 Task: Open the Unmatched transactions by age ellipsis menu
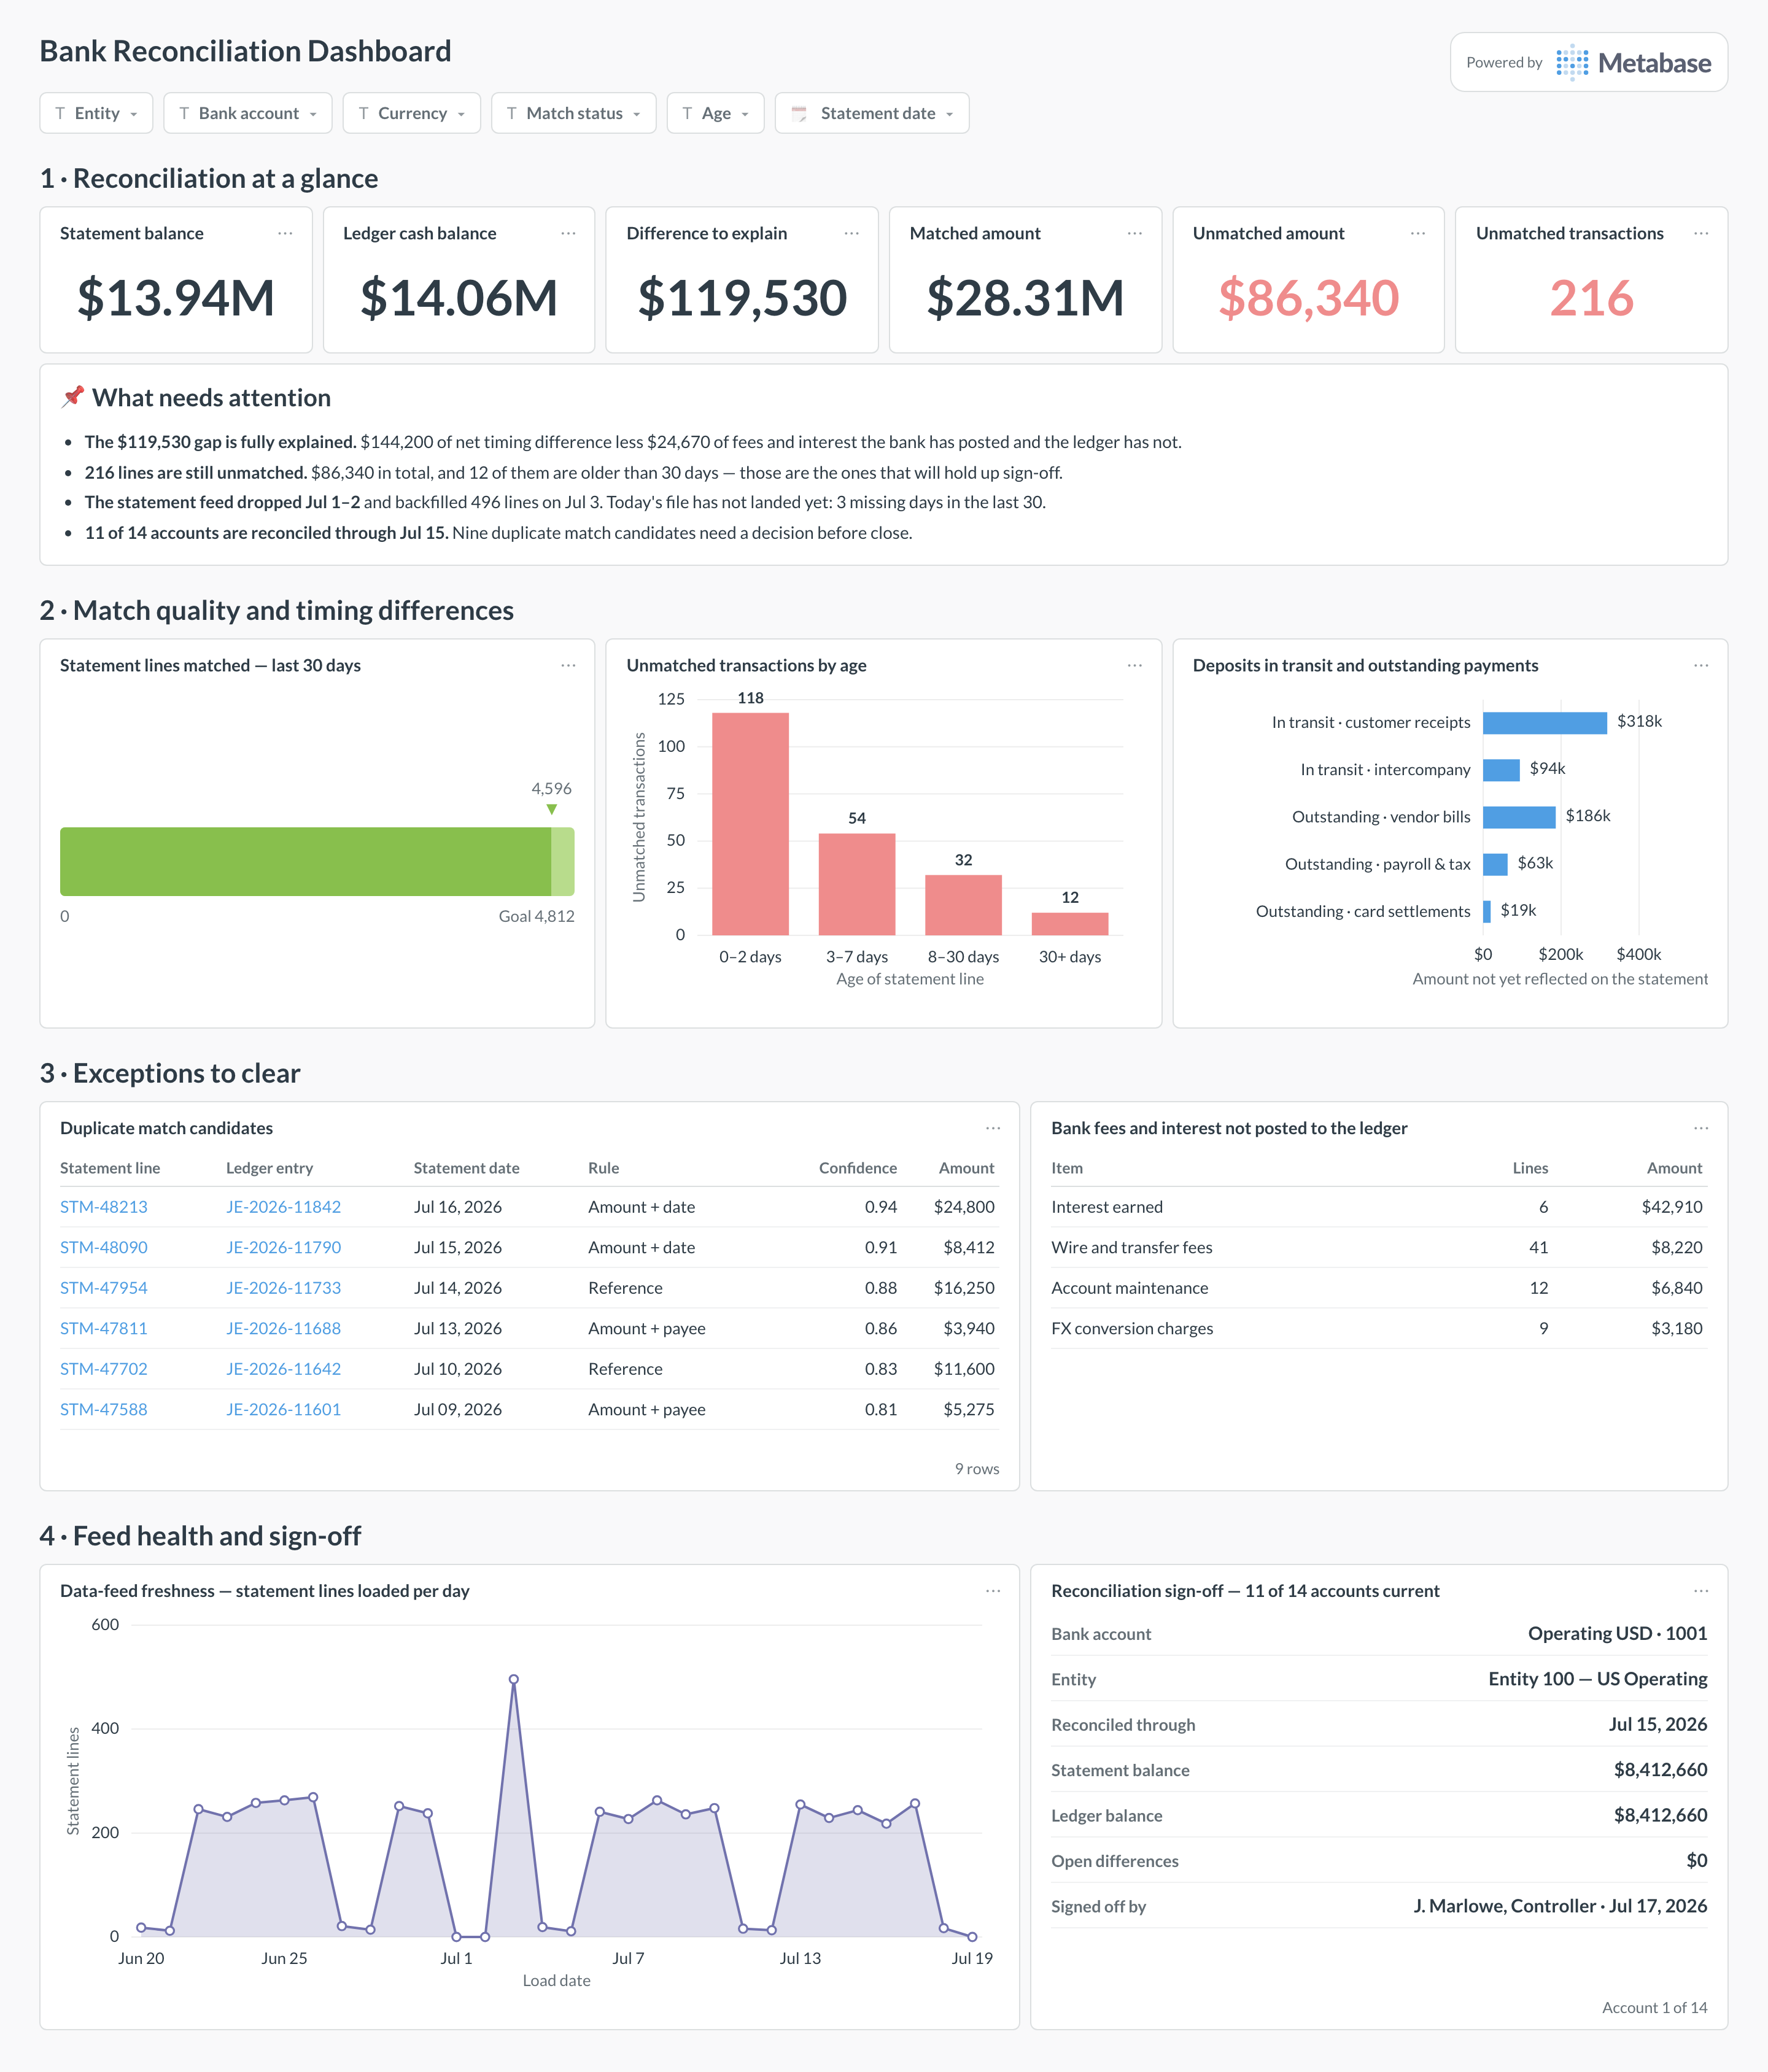pos(1134,665)
